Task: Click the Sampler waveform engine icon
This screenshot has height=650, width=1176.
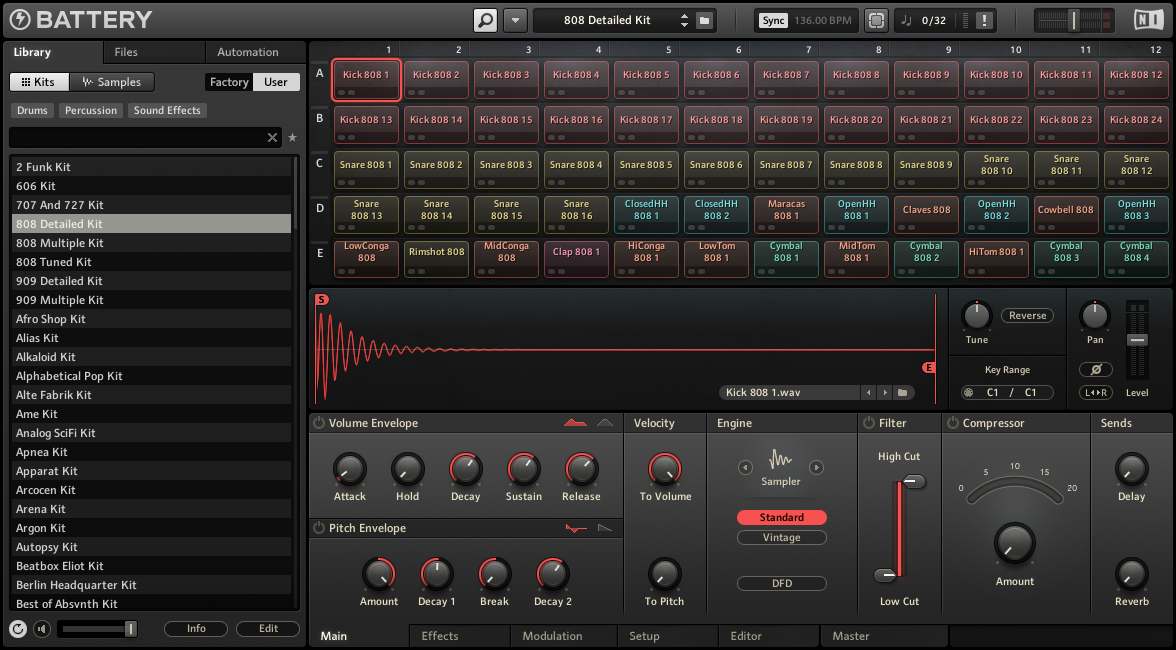Action: [x=781, y=460]
